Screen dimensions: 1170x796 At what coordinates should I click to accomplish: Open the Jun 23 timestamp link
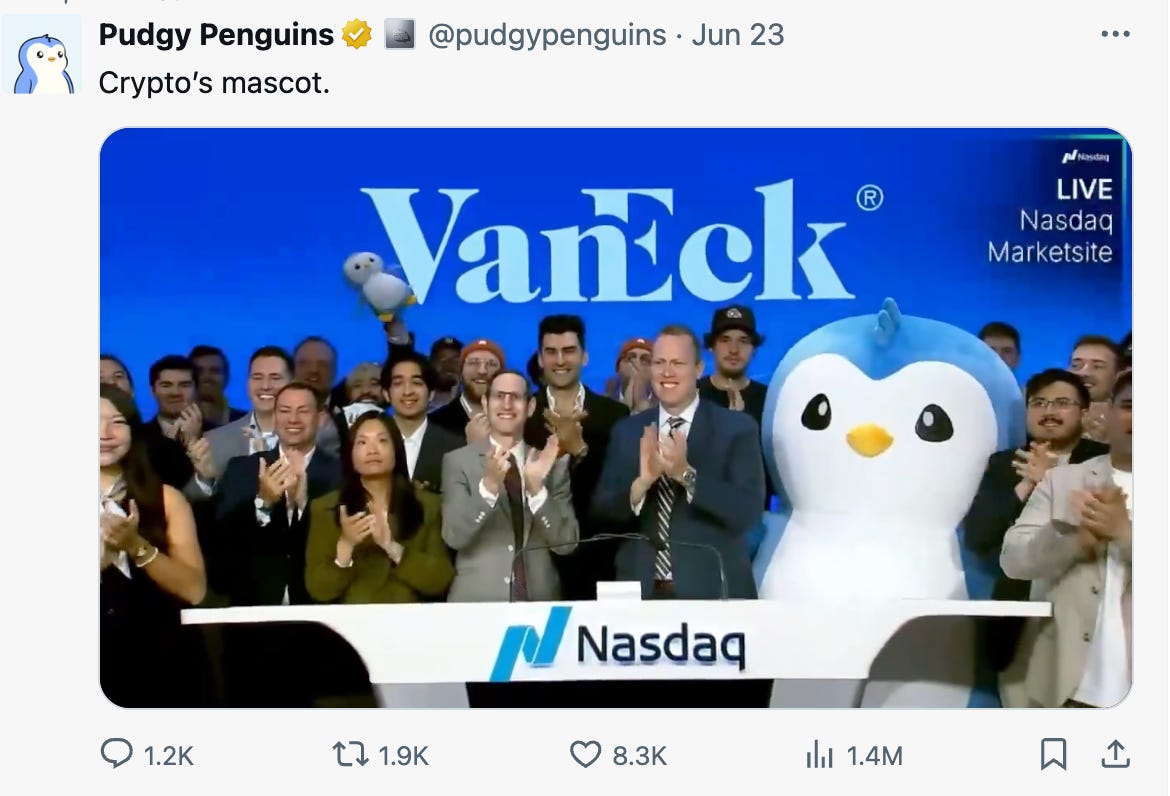click(737, 35)
